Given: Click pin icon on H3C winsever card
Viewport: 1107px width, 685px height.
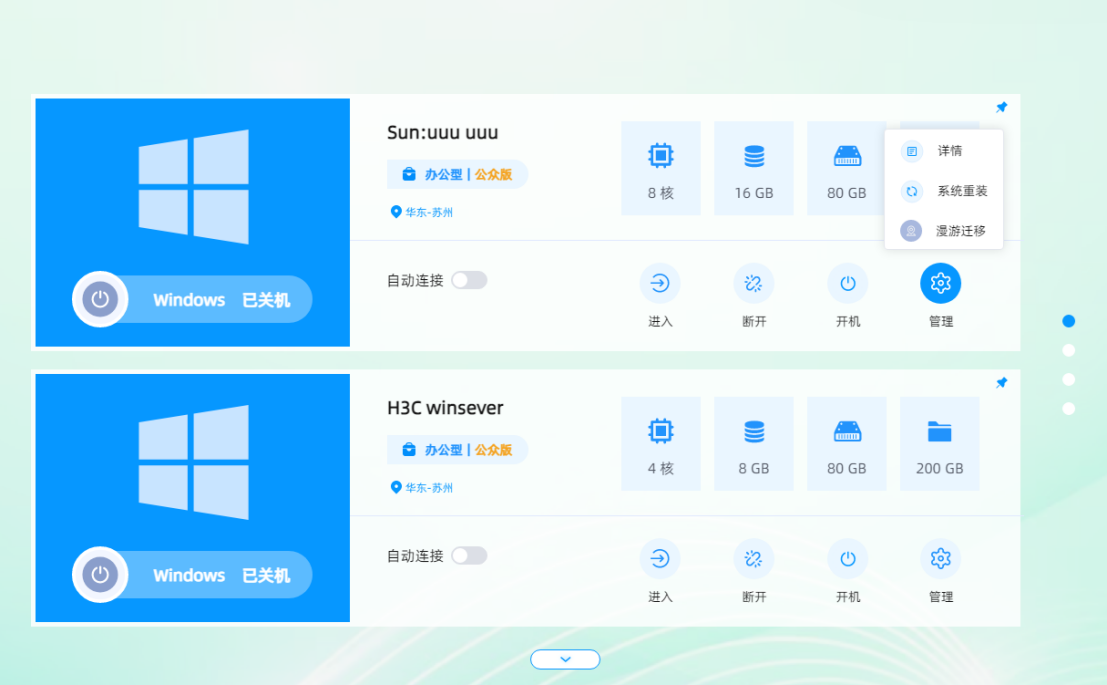Looking at the screenshot, I should tap(1001, 383).
